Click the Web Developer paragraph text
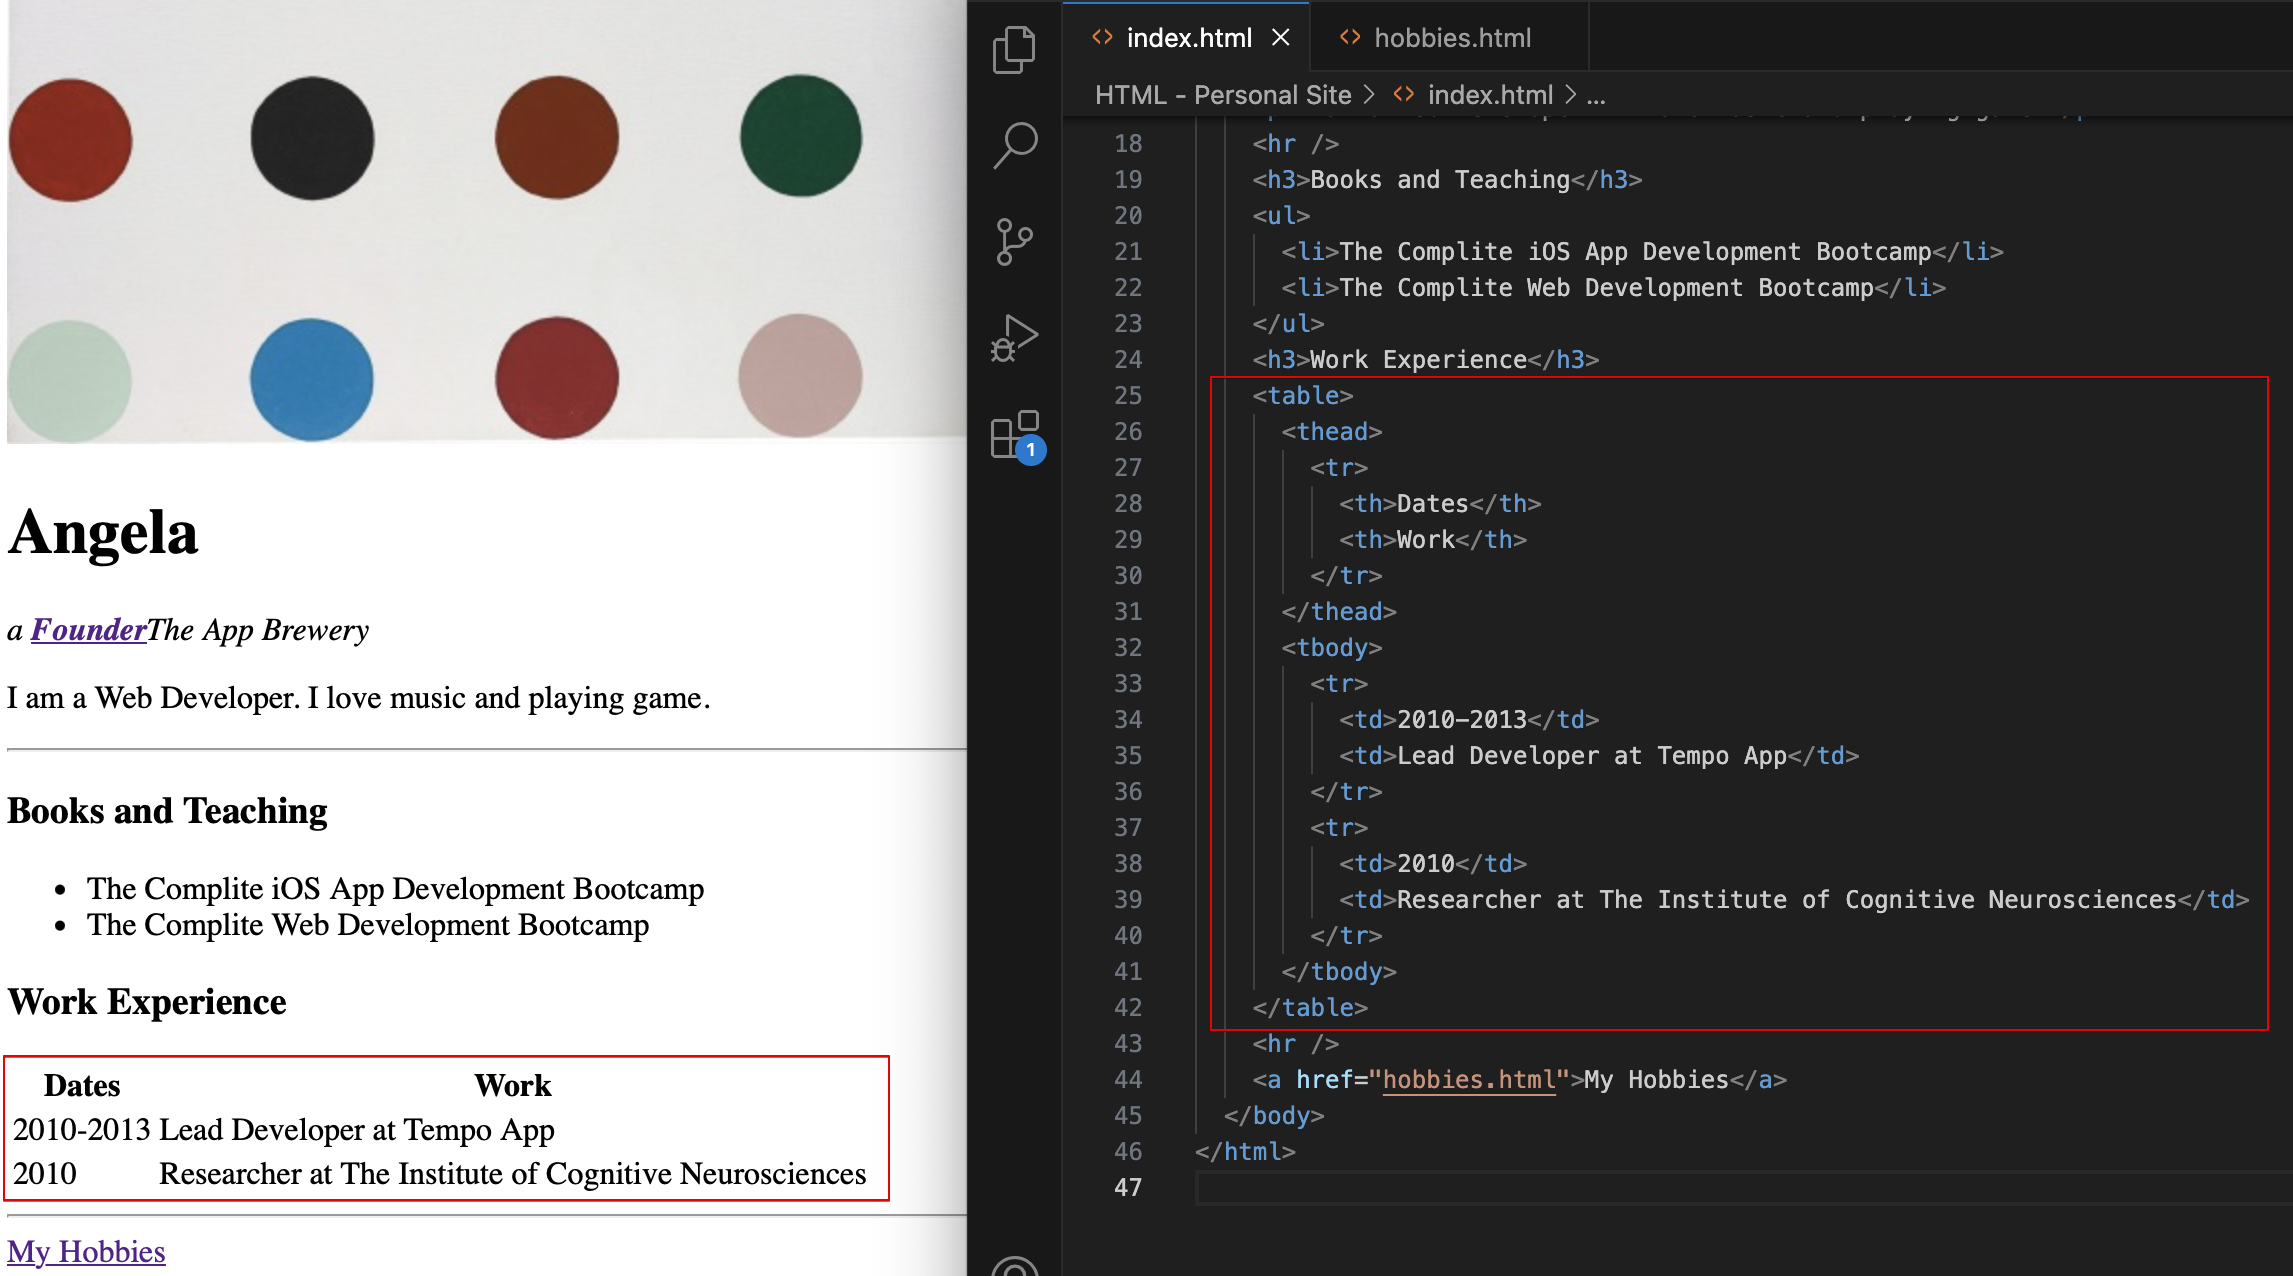This screenshot has width=2293, height=1276. 359,698
